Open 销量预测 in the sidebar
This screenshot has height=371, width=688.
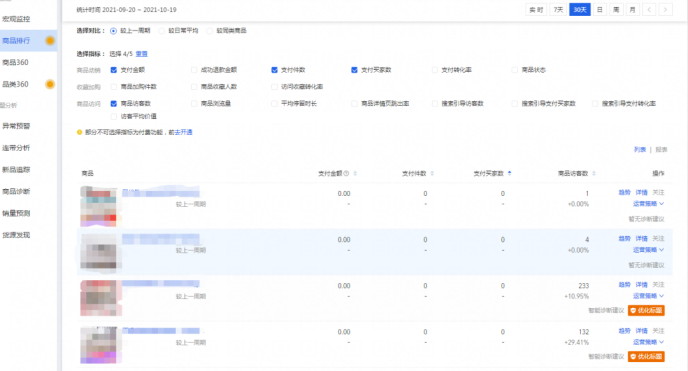16,213
